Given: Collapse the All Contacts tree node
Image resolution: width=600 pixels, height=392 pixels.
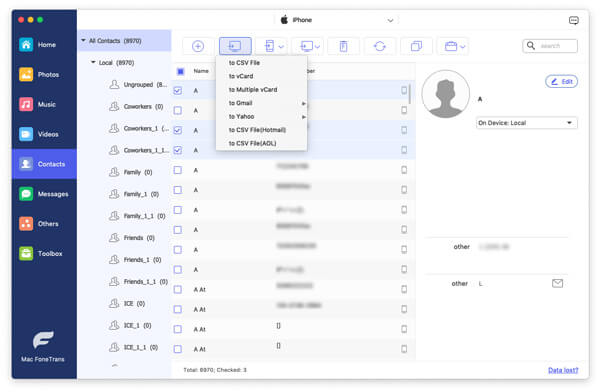Looking at the screenshot, I should [x=83, y=40].
